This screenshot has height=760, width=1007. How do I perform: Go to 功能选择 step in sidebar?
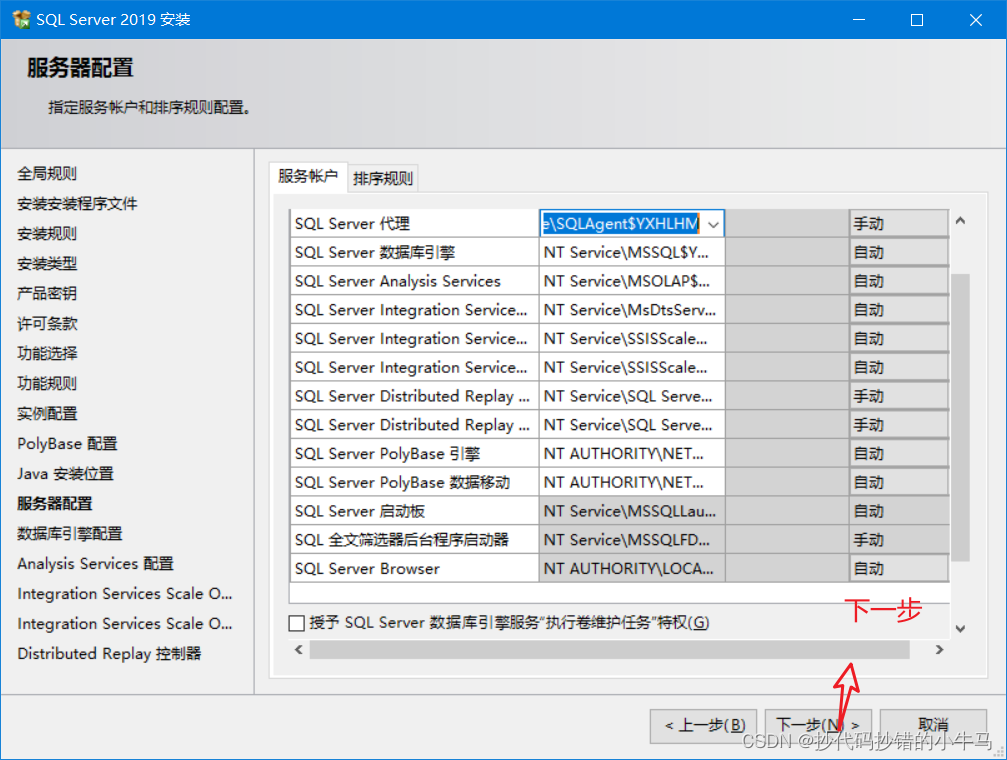click(x=47, y=353)
